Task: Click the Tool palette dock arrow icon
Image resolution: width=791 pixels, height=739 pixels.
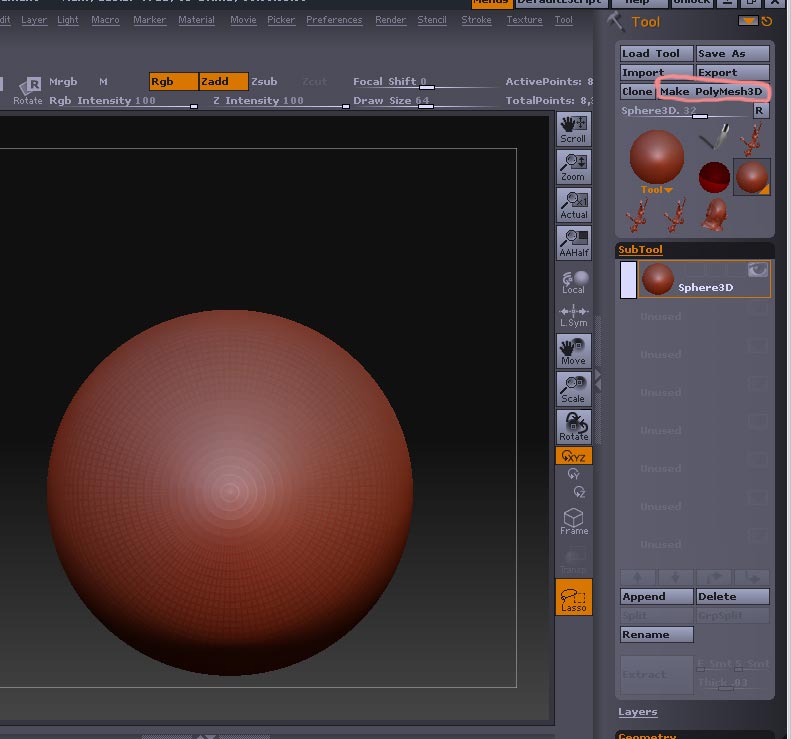Action: click(748, 21)
